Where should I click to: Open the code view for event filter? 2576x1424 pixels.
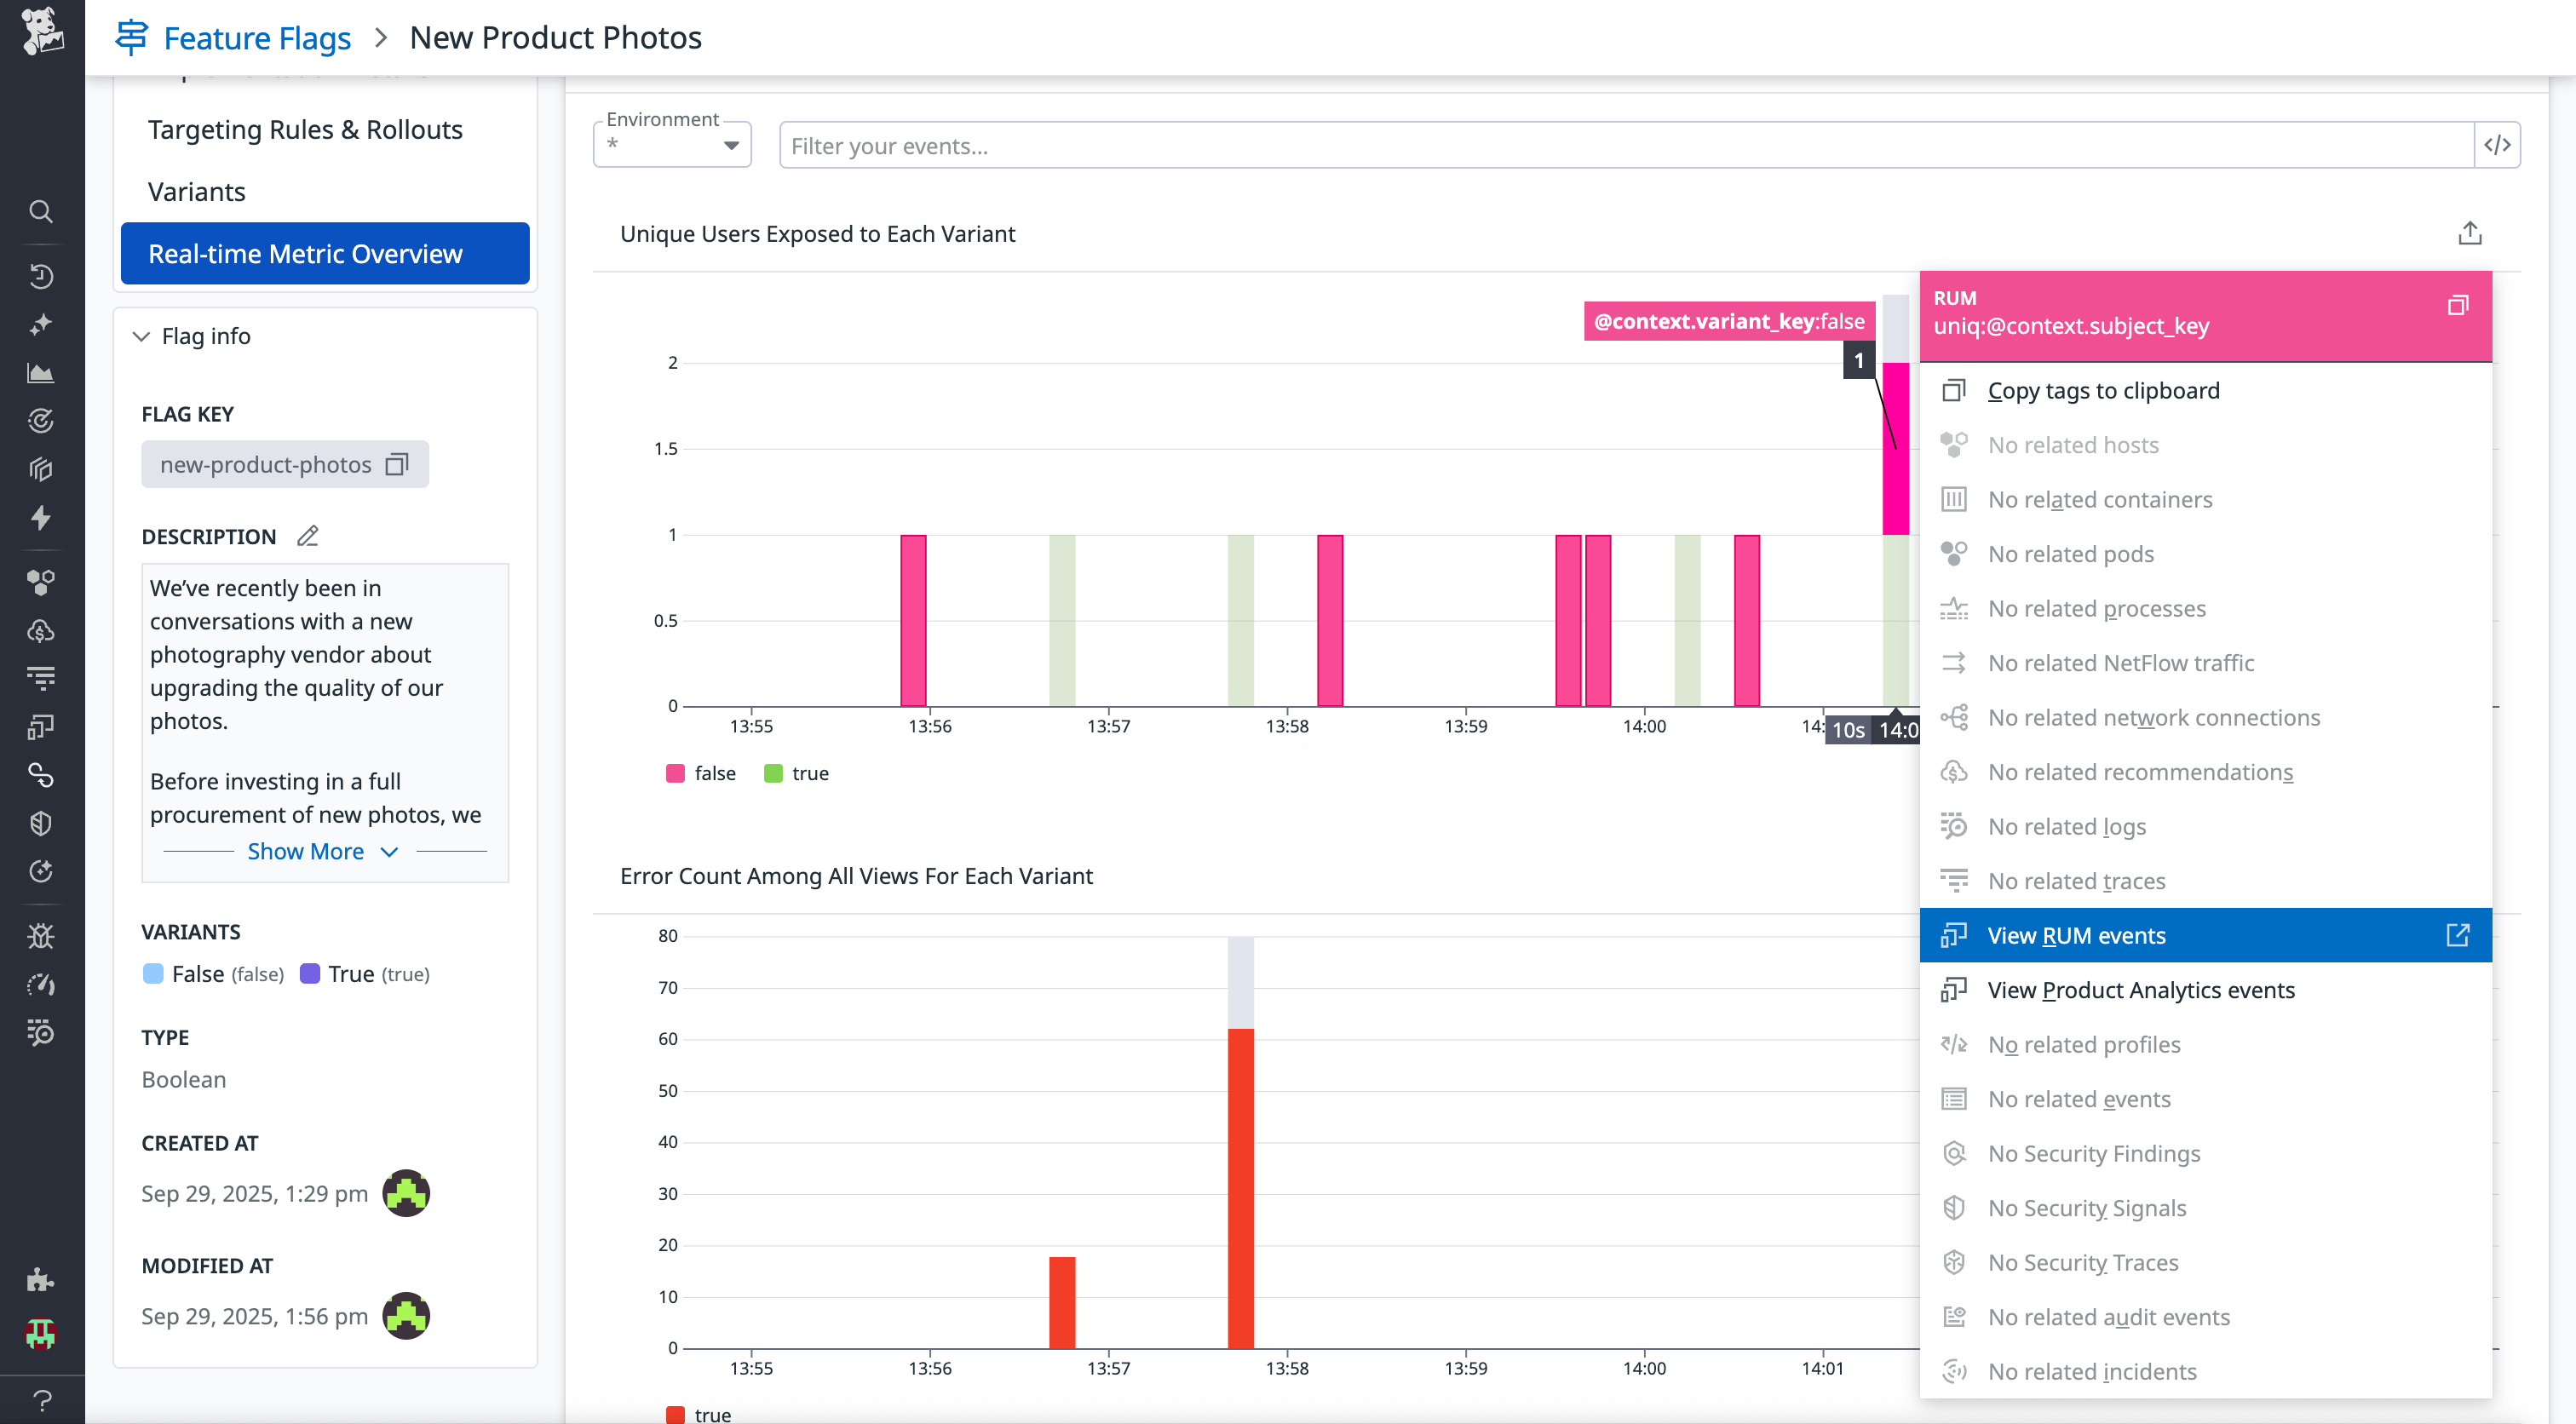coord(2497,144)
